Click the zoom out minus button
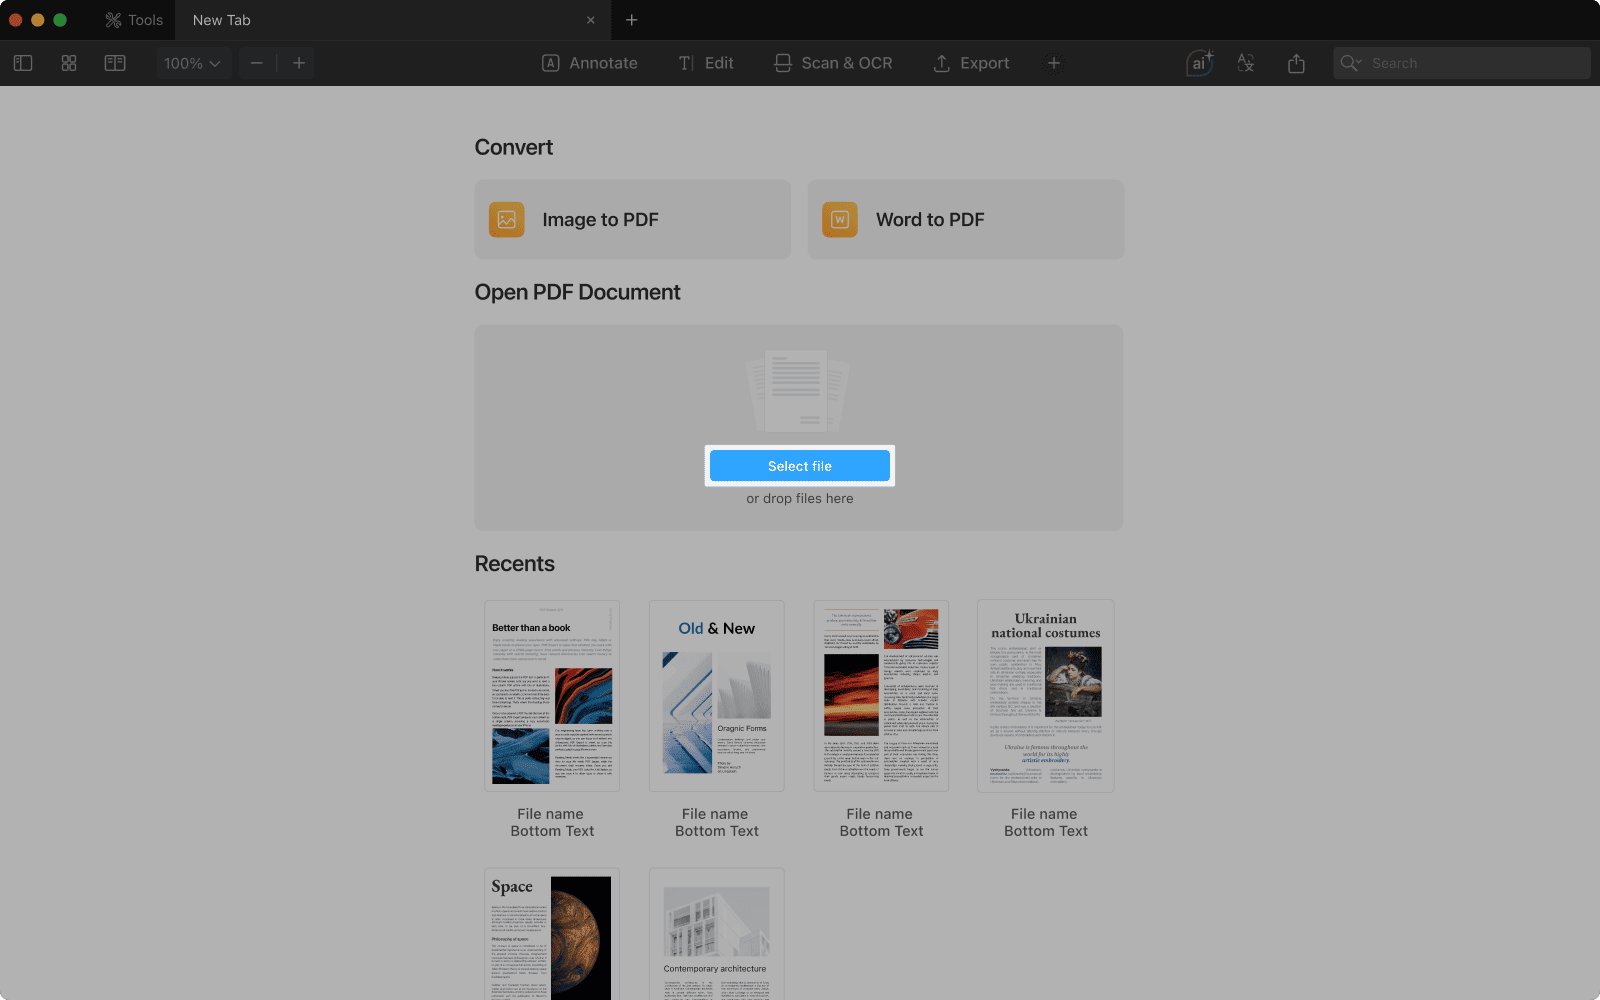This screenshot has height=1000, width=1600. [x=257, y=63]
